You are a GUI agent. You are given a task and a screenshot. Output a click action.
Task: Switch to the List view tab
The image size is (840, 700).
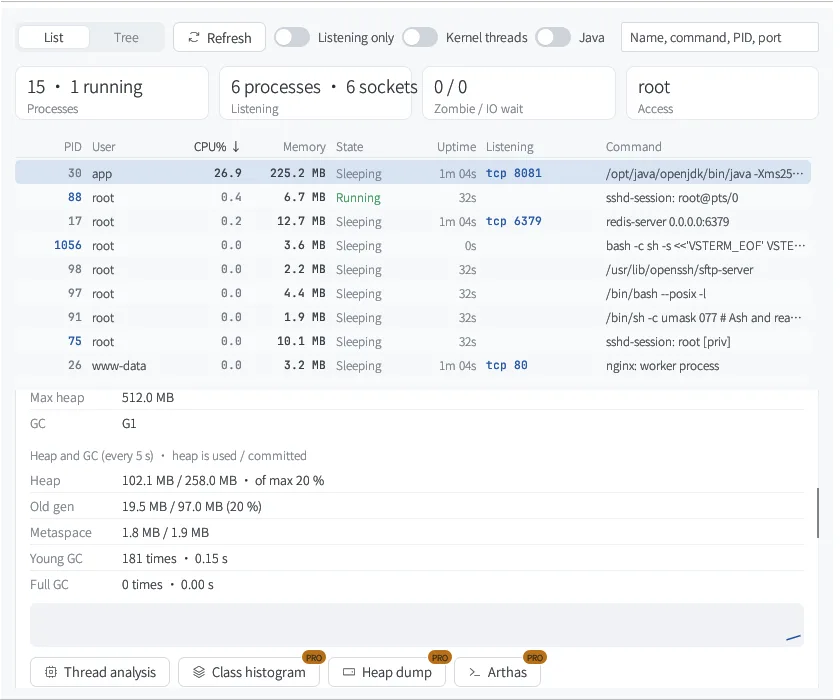[x=54, y=37]
